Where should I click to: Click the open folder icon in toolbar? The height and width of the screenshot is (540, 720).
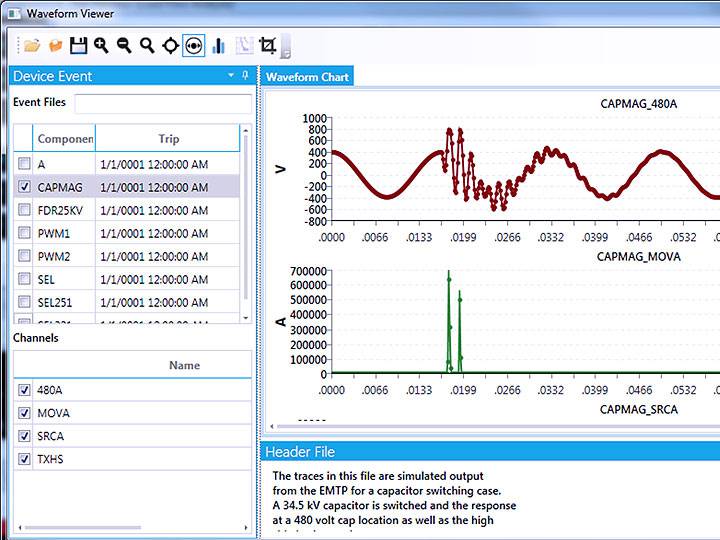click(32, 45)
